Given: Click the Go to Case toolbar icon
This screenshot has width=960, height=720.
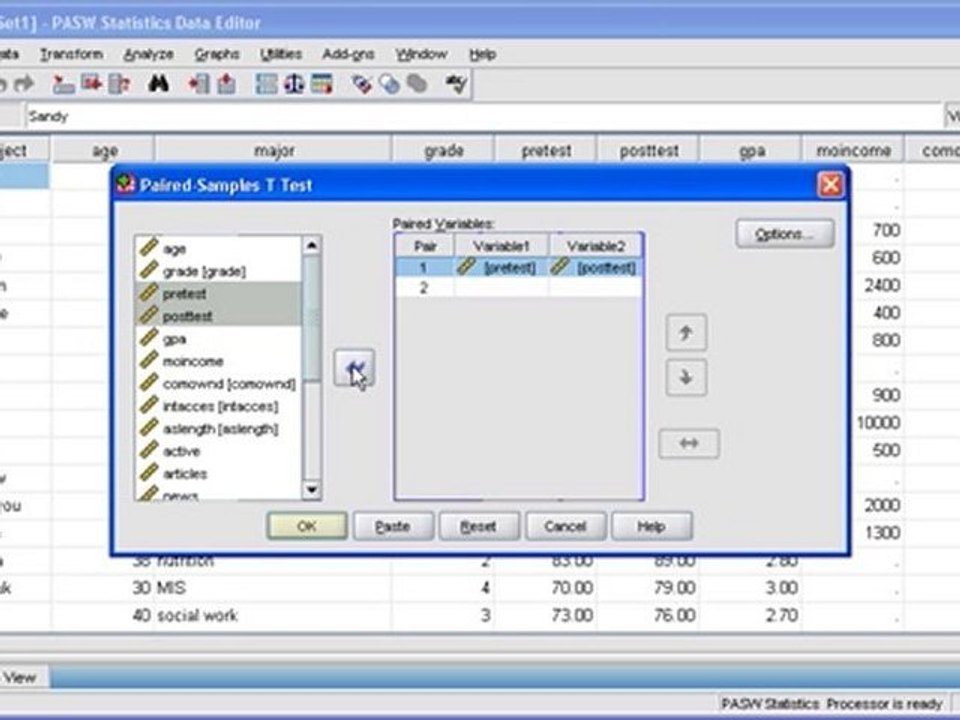Looking at the screenshot, I should pyautogui.click(x=63, y=84).
